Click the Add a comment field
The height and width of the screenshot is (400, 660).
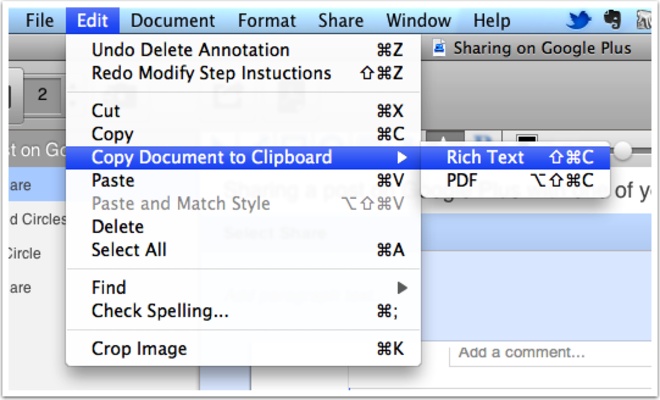(551, 353)
